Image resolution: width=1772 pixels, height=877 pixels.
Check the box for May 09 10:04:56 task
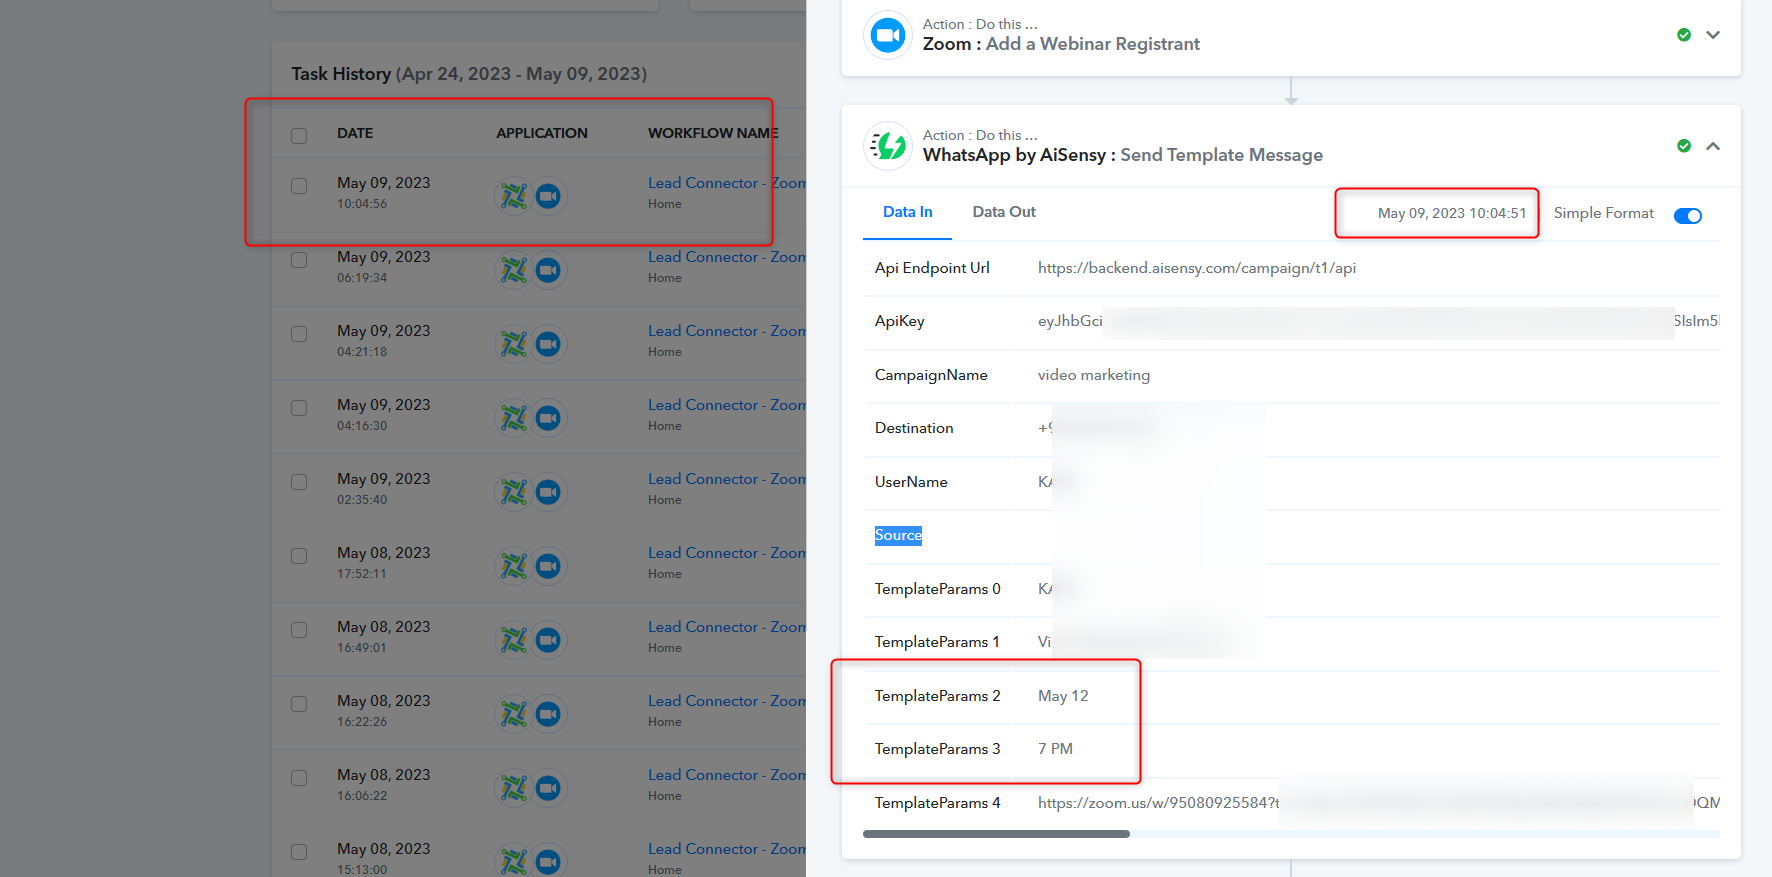pyautogui.click(x=299, y=186)
